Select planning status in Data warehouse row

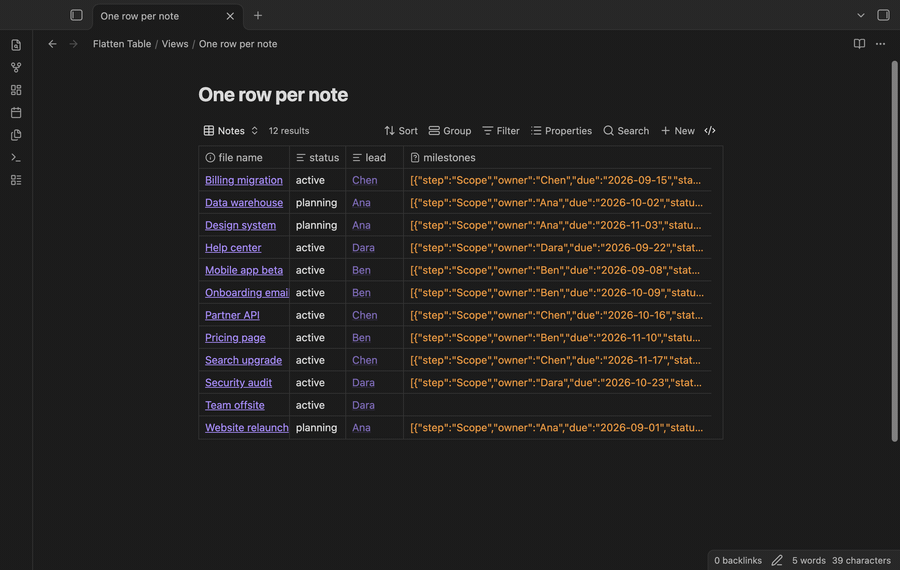point(316,203)
